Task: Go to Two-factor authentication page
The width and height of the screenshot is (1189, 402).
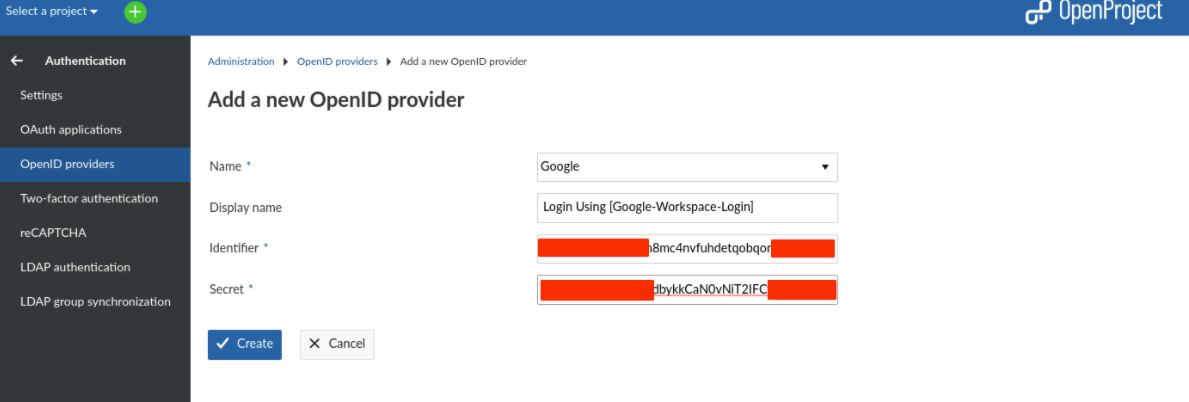Action: [89, 198]
